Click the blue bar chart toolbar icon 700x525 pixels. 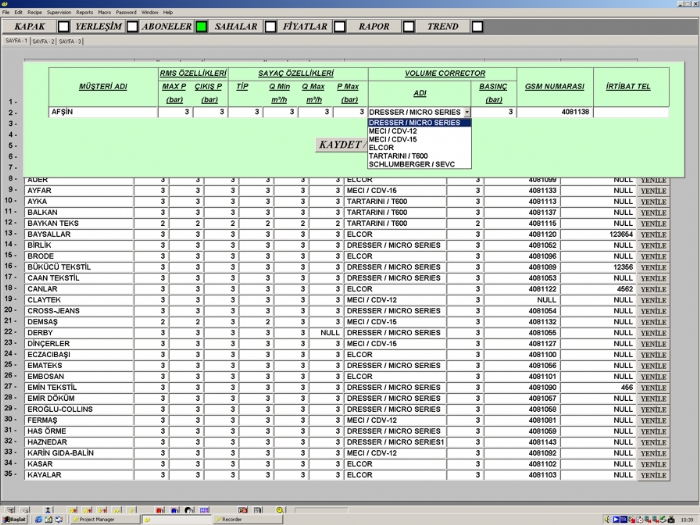(175, 510)
